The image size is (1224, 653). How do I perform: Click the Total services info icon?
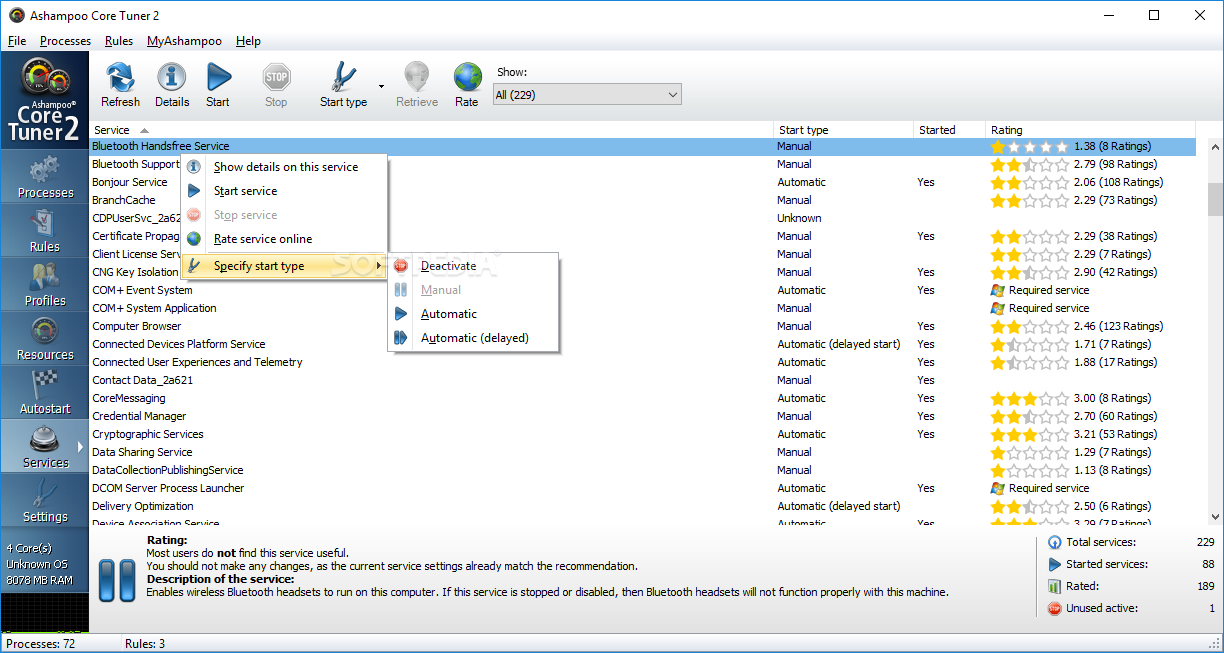[x=1054, y=542]
